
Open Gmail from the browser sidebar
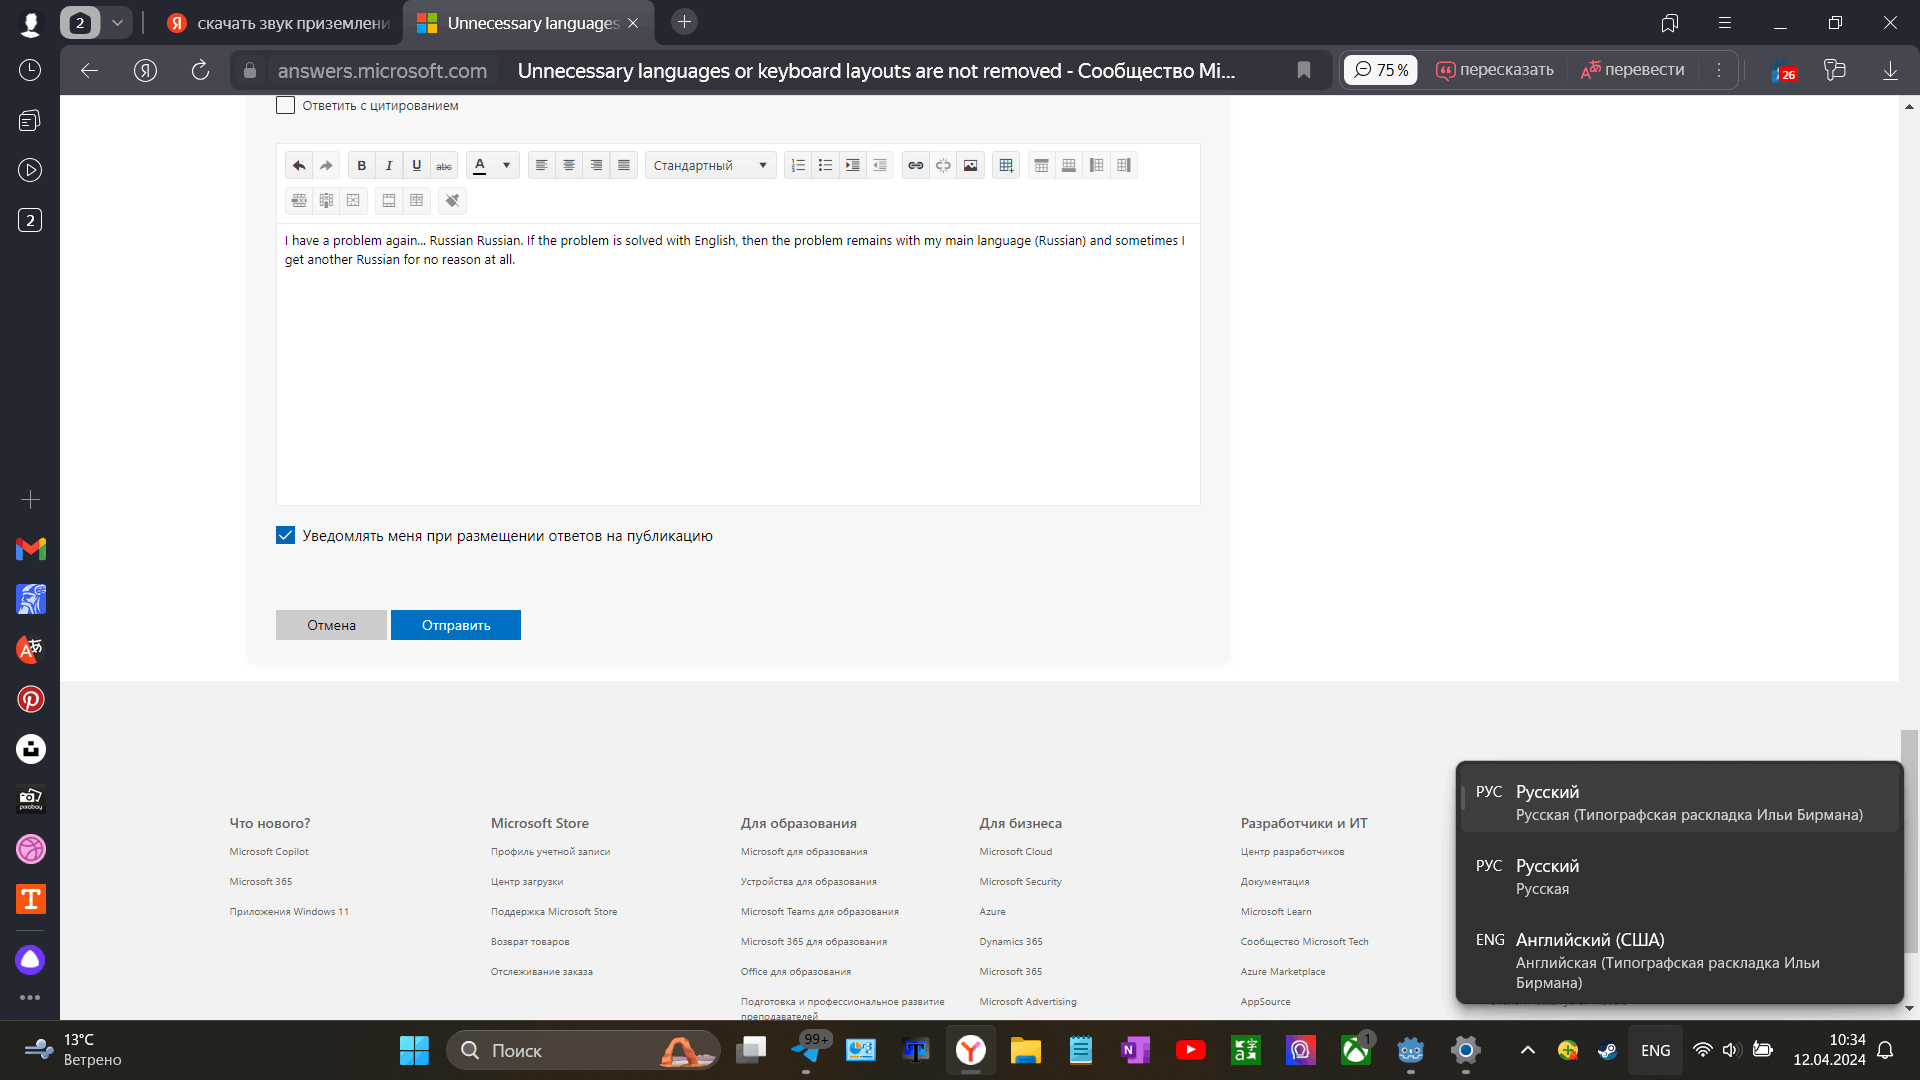pos(31,549)
